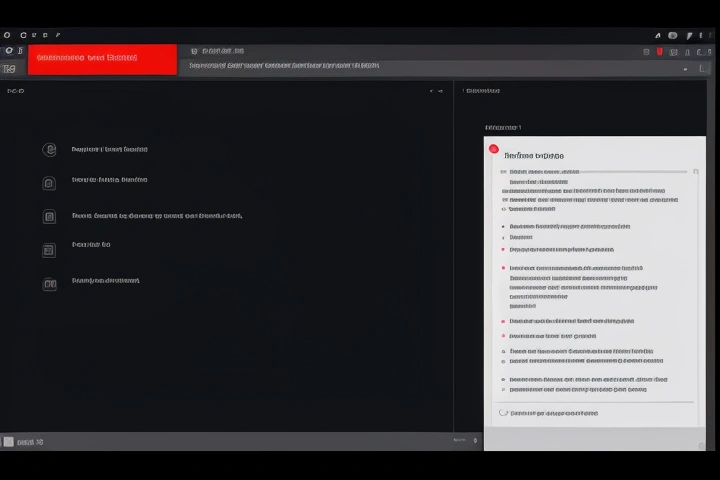Click the fifth icon in the left list
Image resolution: width=720 pixels, height=480 pixels.
click(49, 284)
